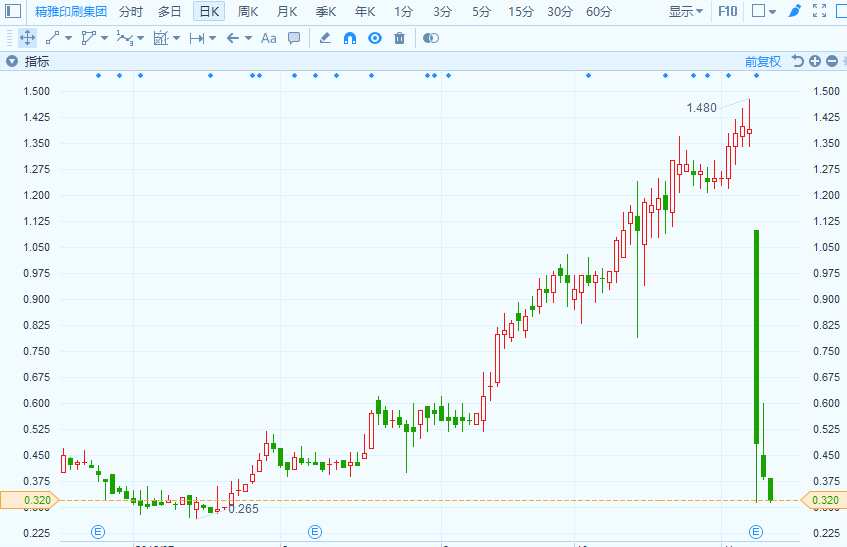The image size is (847, 547).
Task: Switch to the 多日 multi-day tab
Action: [x=170, y=11]
